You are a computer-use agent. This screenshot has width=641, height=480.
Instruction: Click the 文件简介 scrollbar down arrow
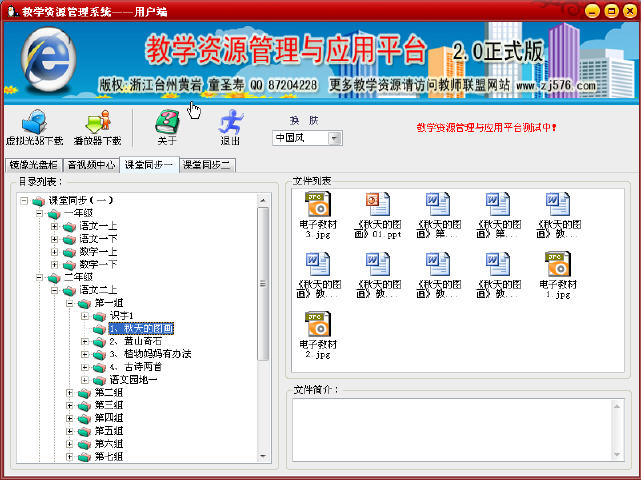[617, 454]
